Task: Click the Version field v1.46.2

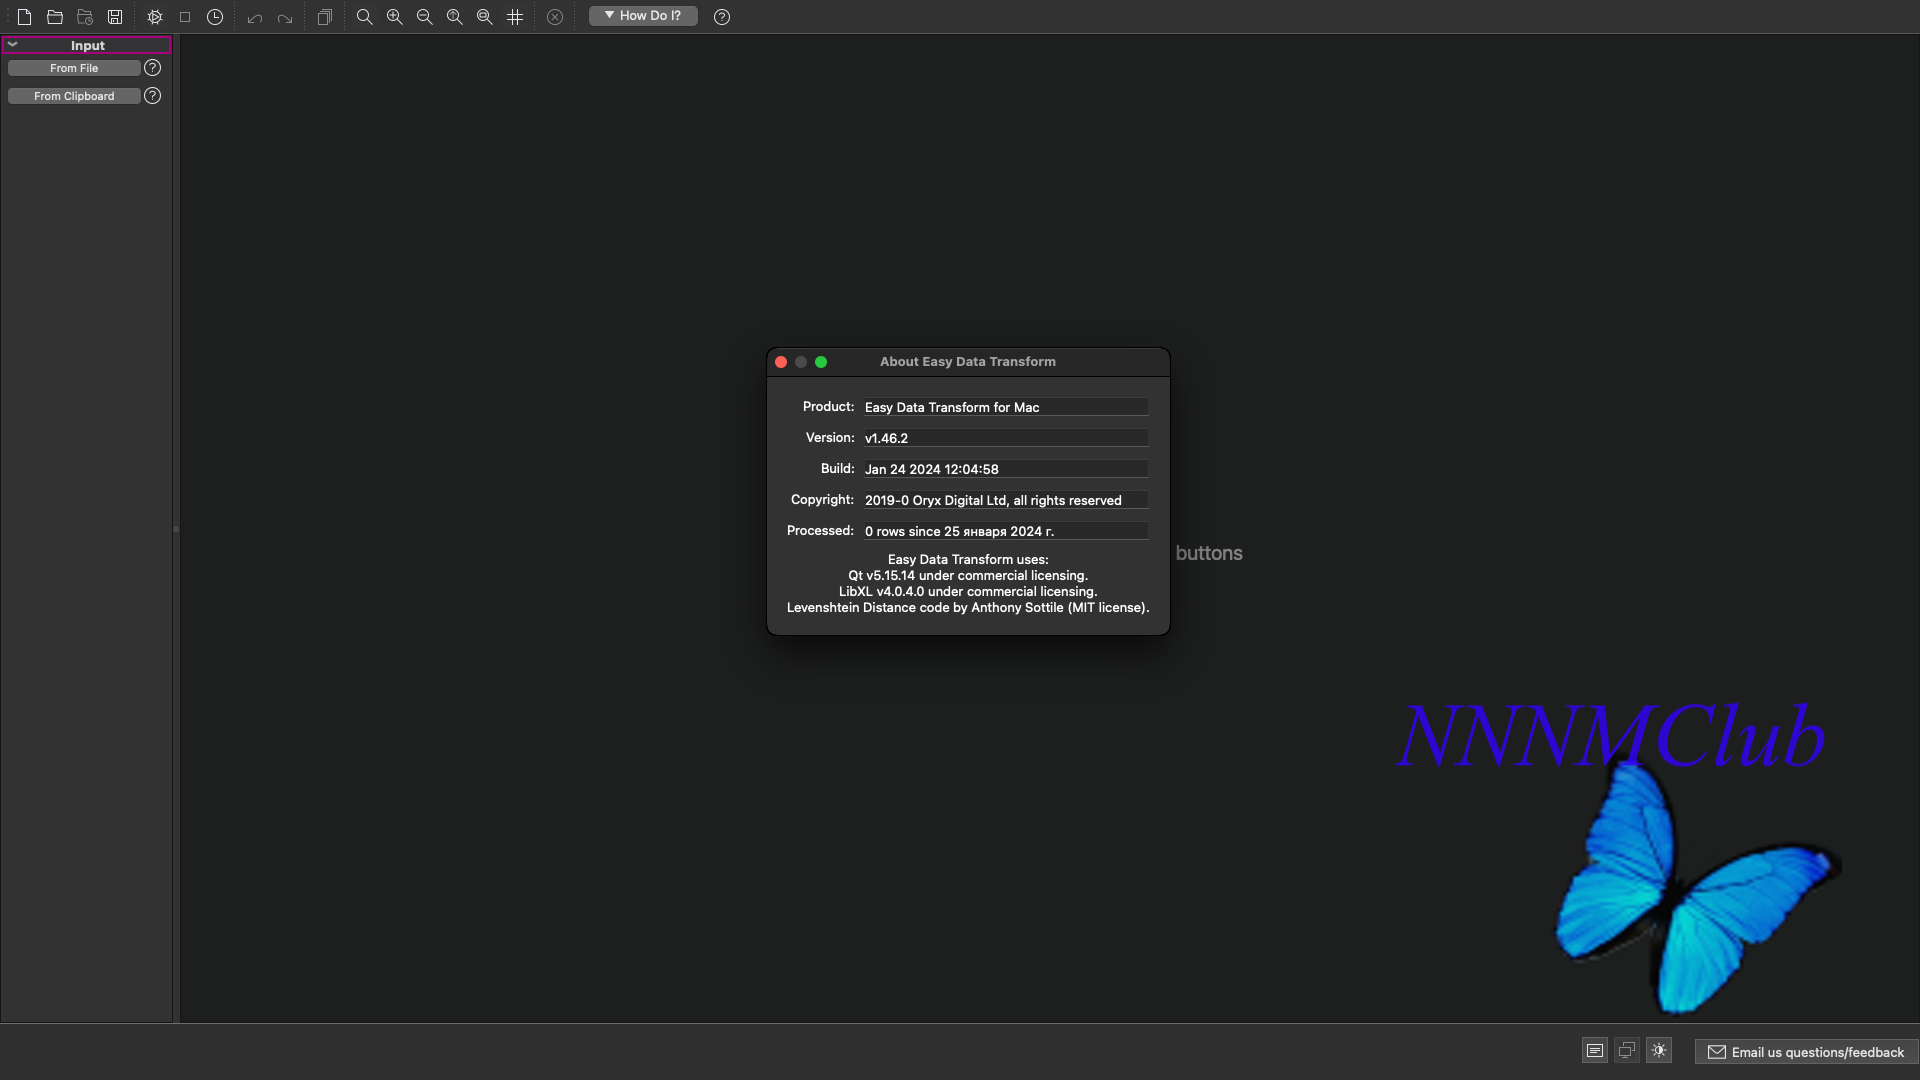Action: point(1005,438)
